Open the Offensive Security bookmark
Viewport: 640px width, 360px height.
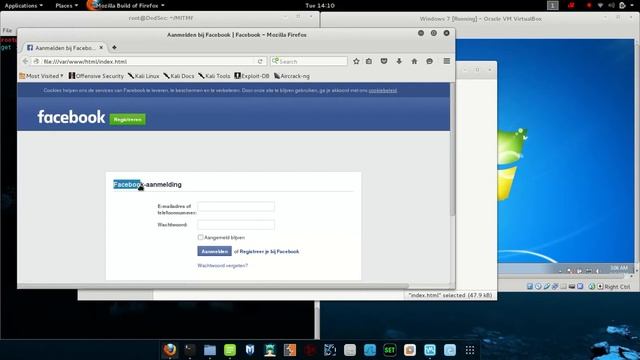click(96, 76)
